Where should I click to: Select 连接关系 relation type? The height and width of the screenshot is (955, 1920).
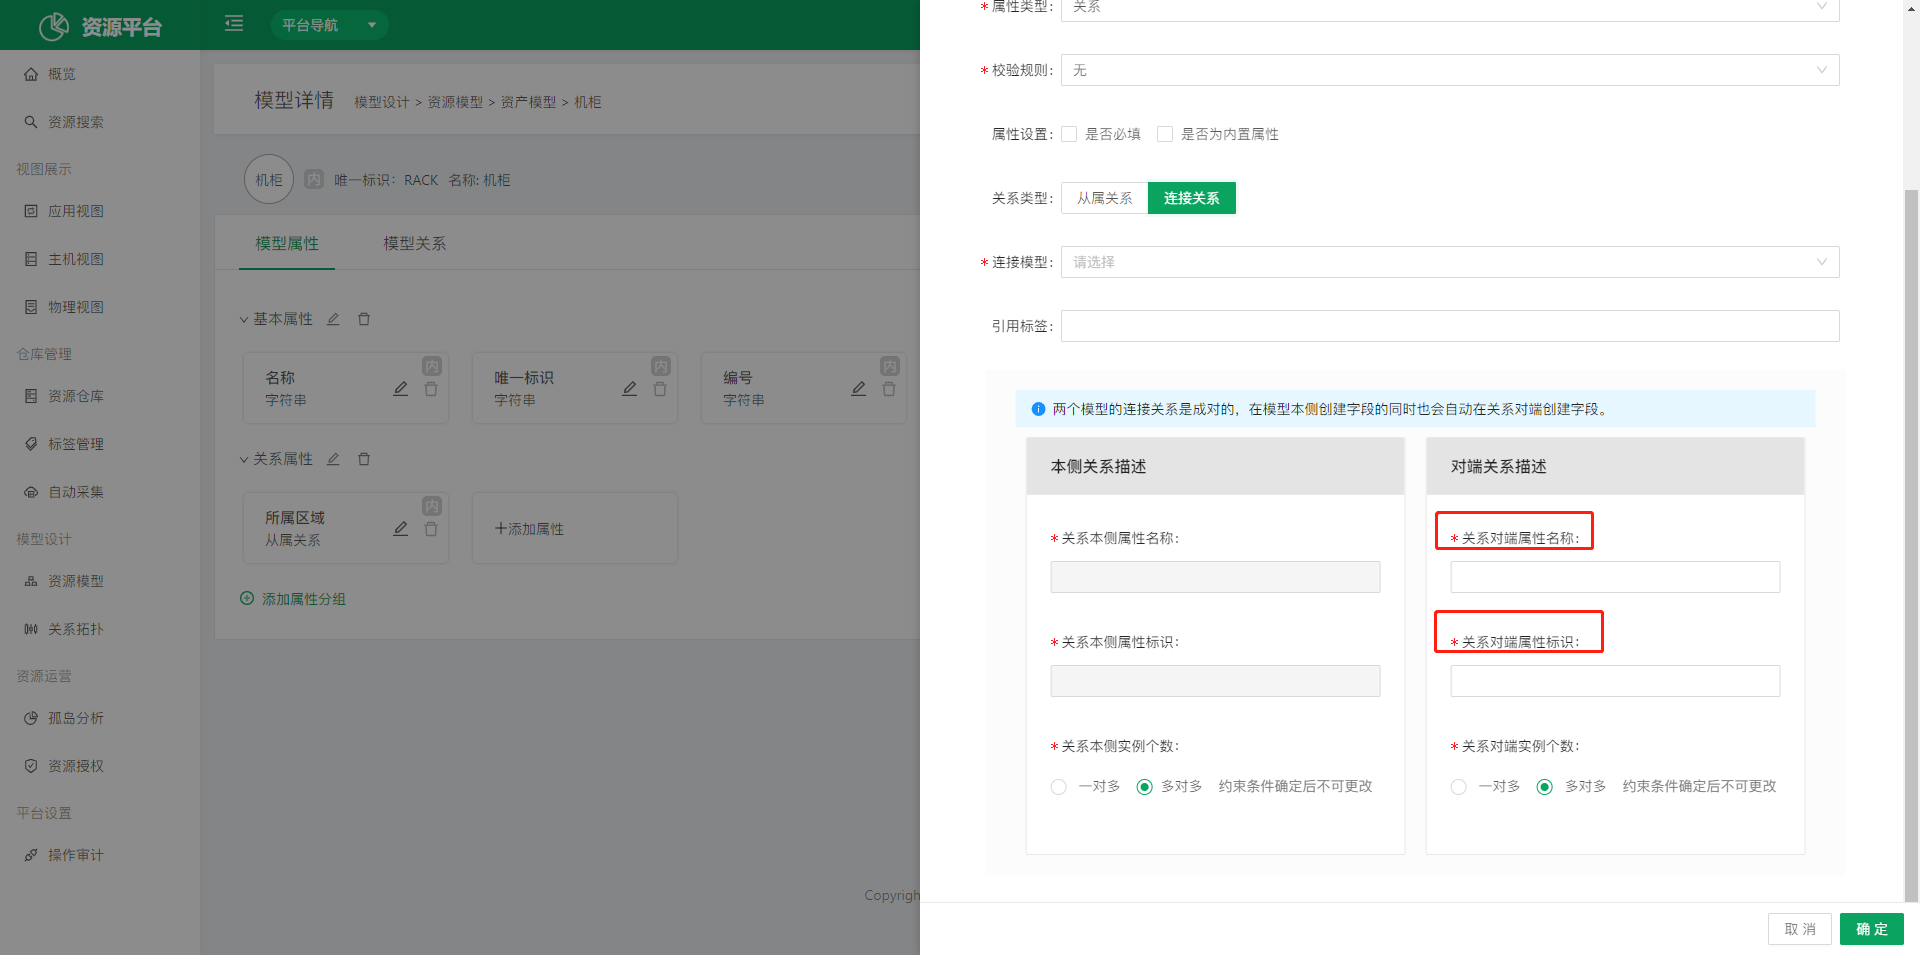coord(1192,198)
